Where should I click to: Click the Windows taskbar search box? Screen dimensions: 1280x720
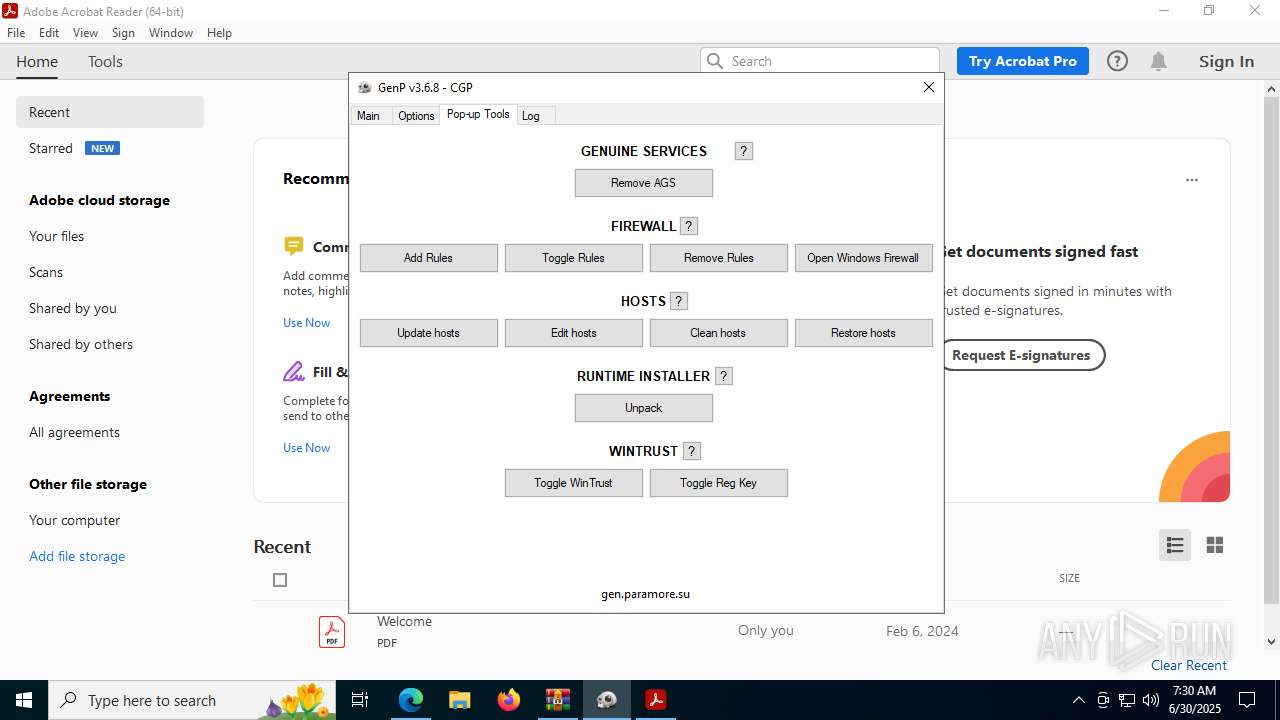point(190,700)
